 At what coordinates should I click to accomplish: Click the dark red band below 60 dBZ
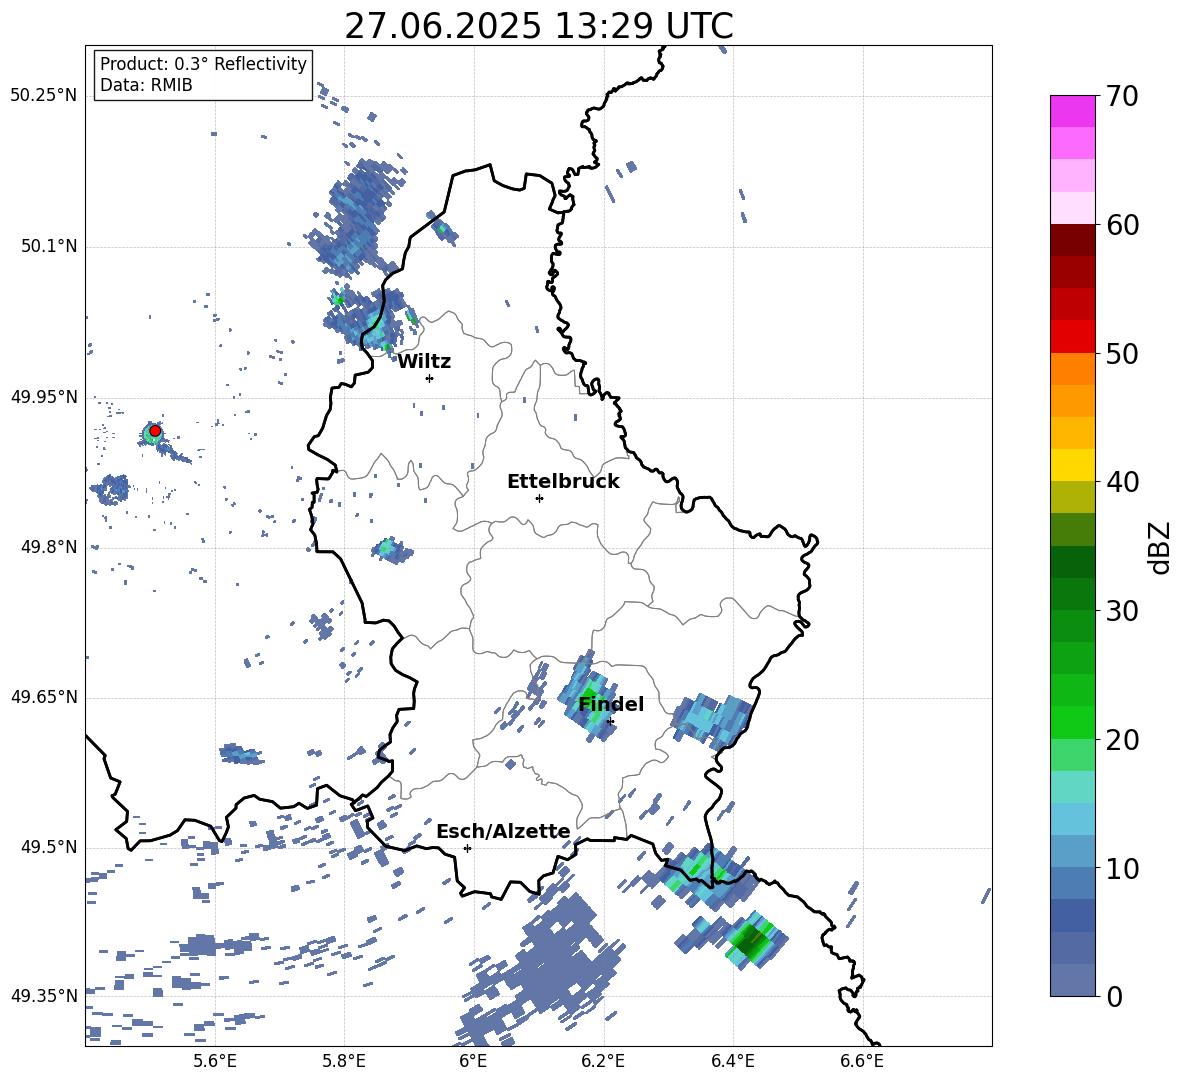coord(1072,240)
